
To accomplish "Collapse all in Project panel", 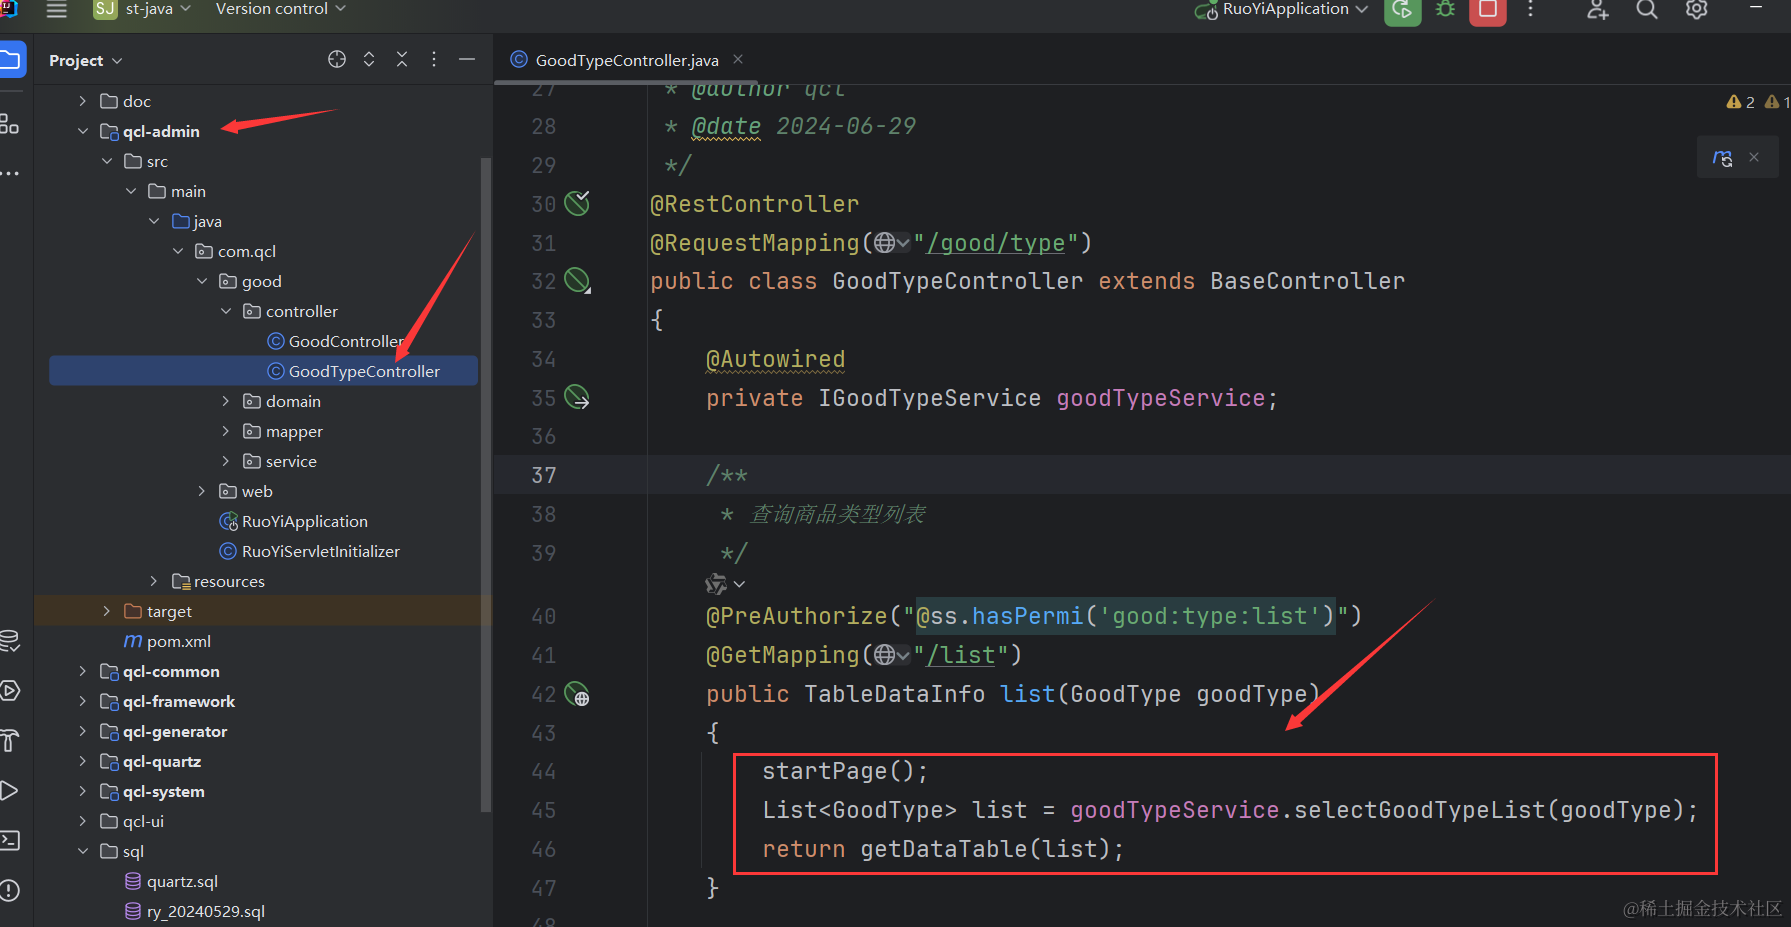I will coord(402,60).
